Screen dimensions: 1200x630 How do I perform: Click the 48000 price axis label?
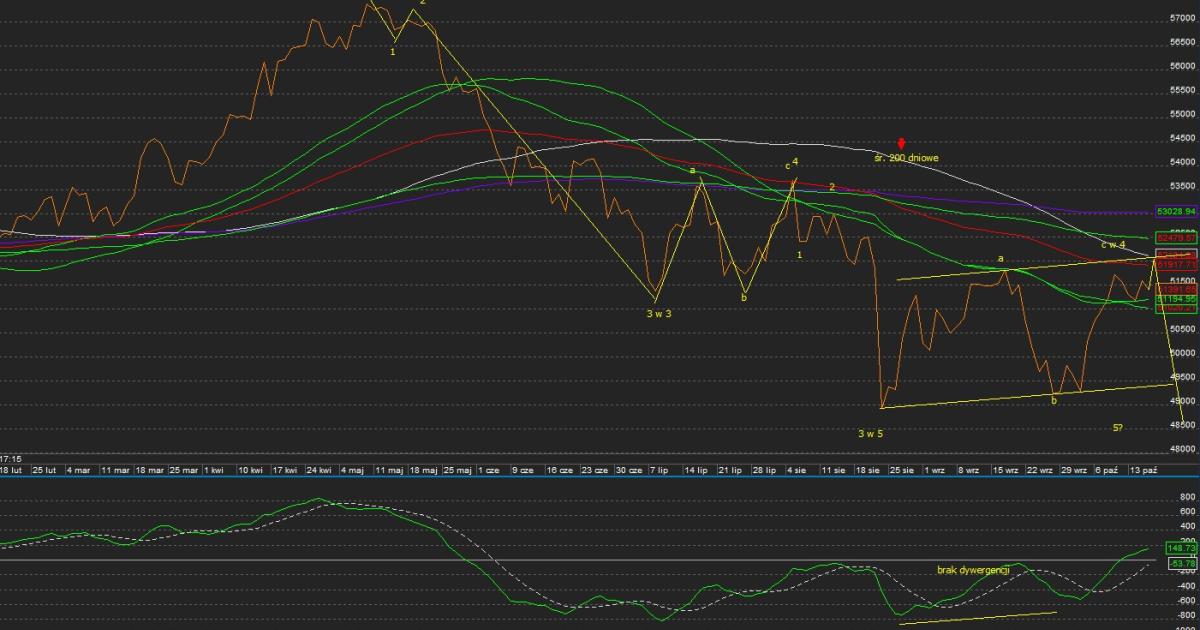[1182, 449]
